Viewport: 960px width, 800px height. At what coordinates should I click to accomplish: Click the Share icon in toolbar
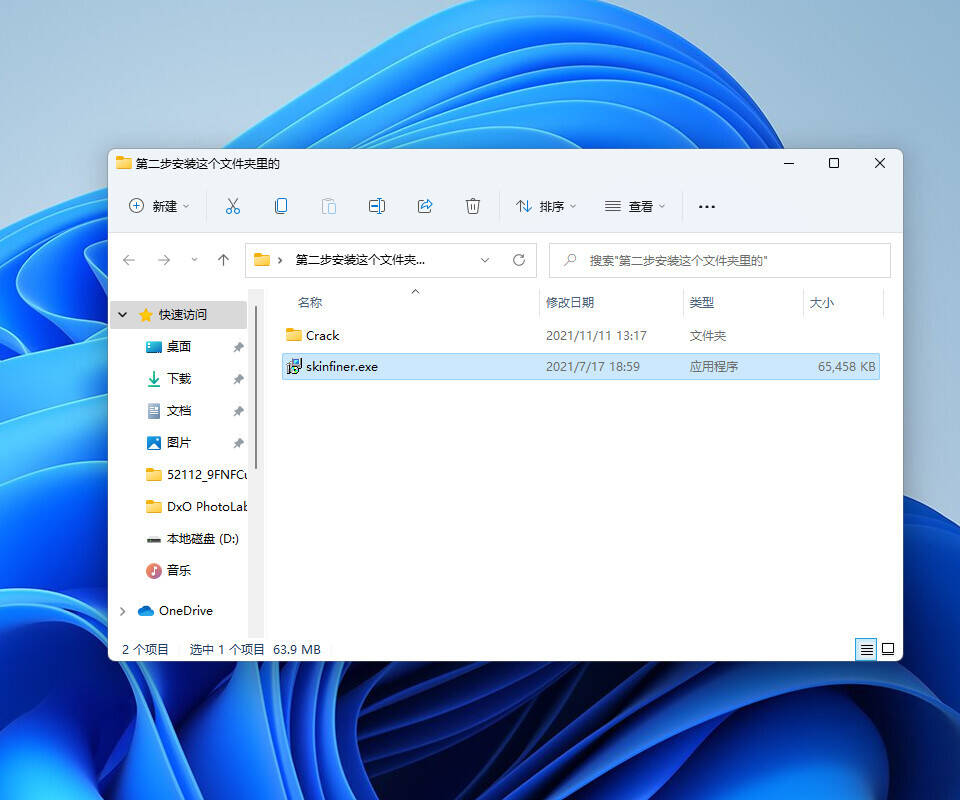click(425, 206)
